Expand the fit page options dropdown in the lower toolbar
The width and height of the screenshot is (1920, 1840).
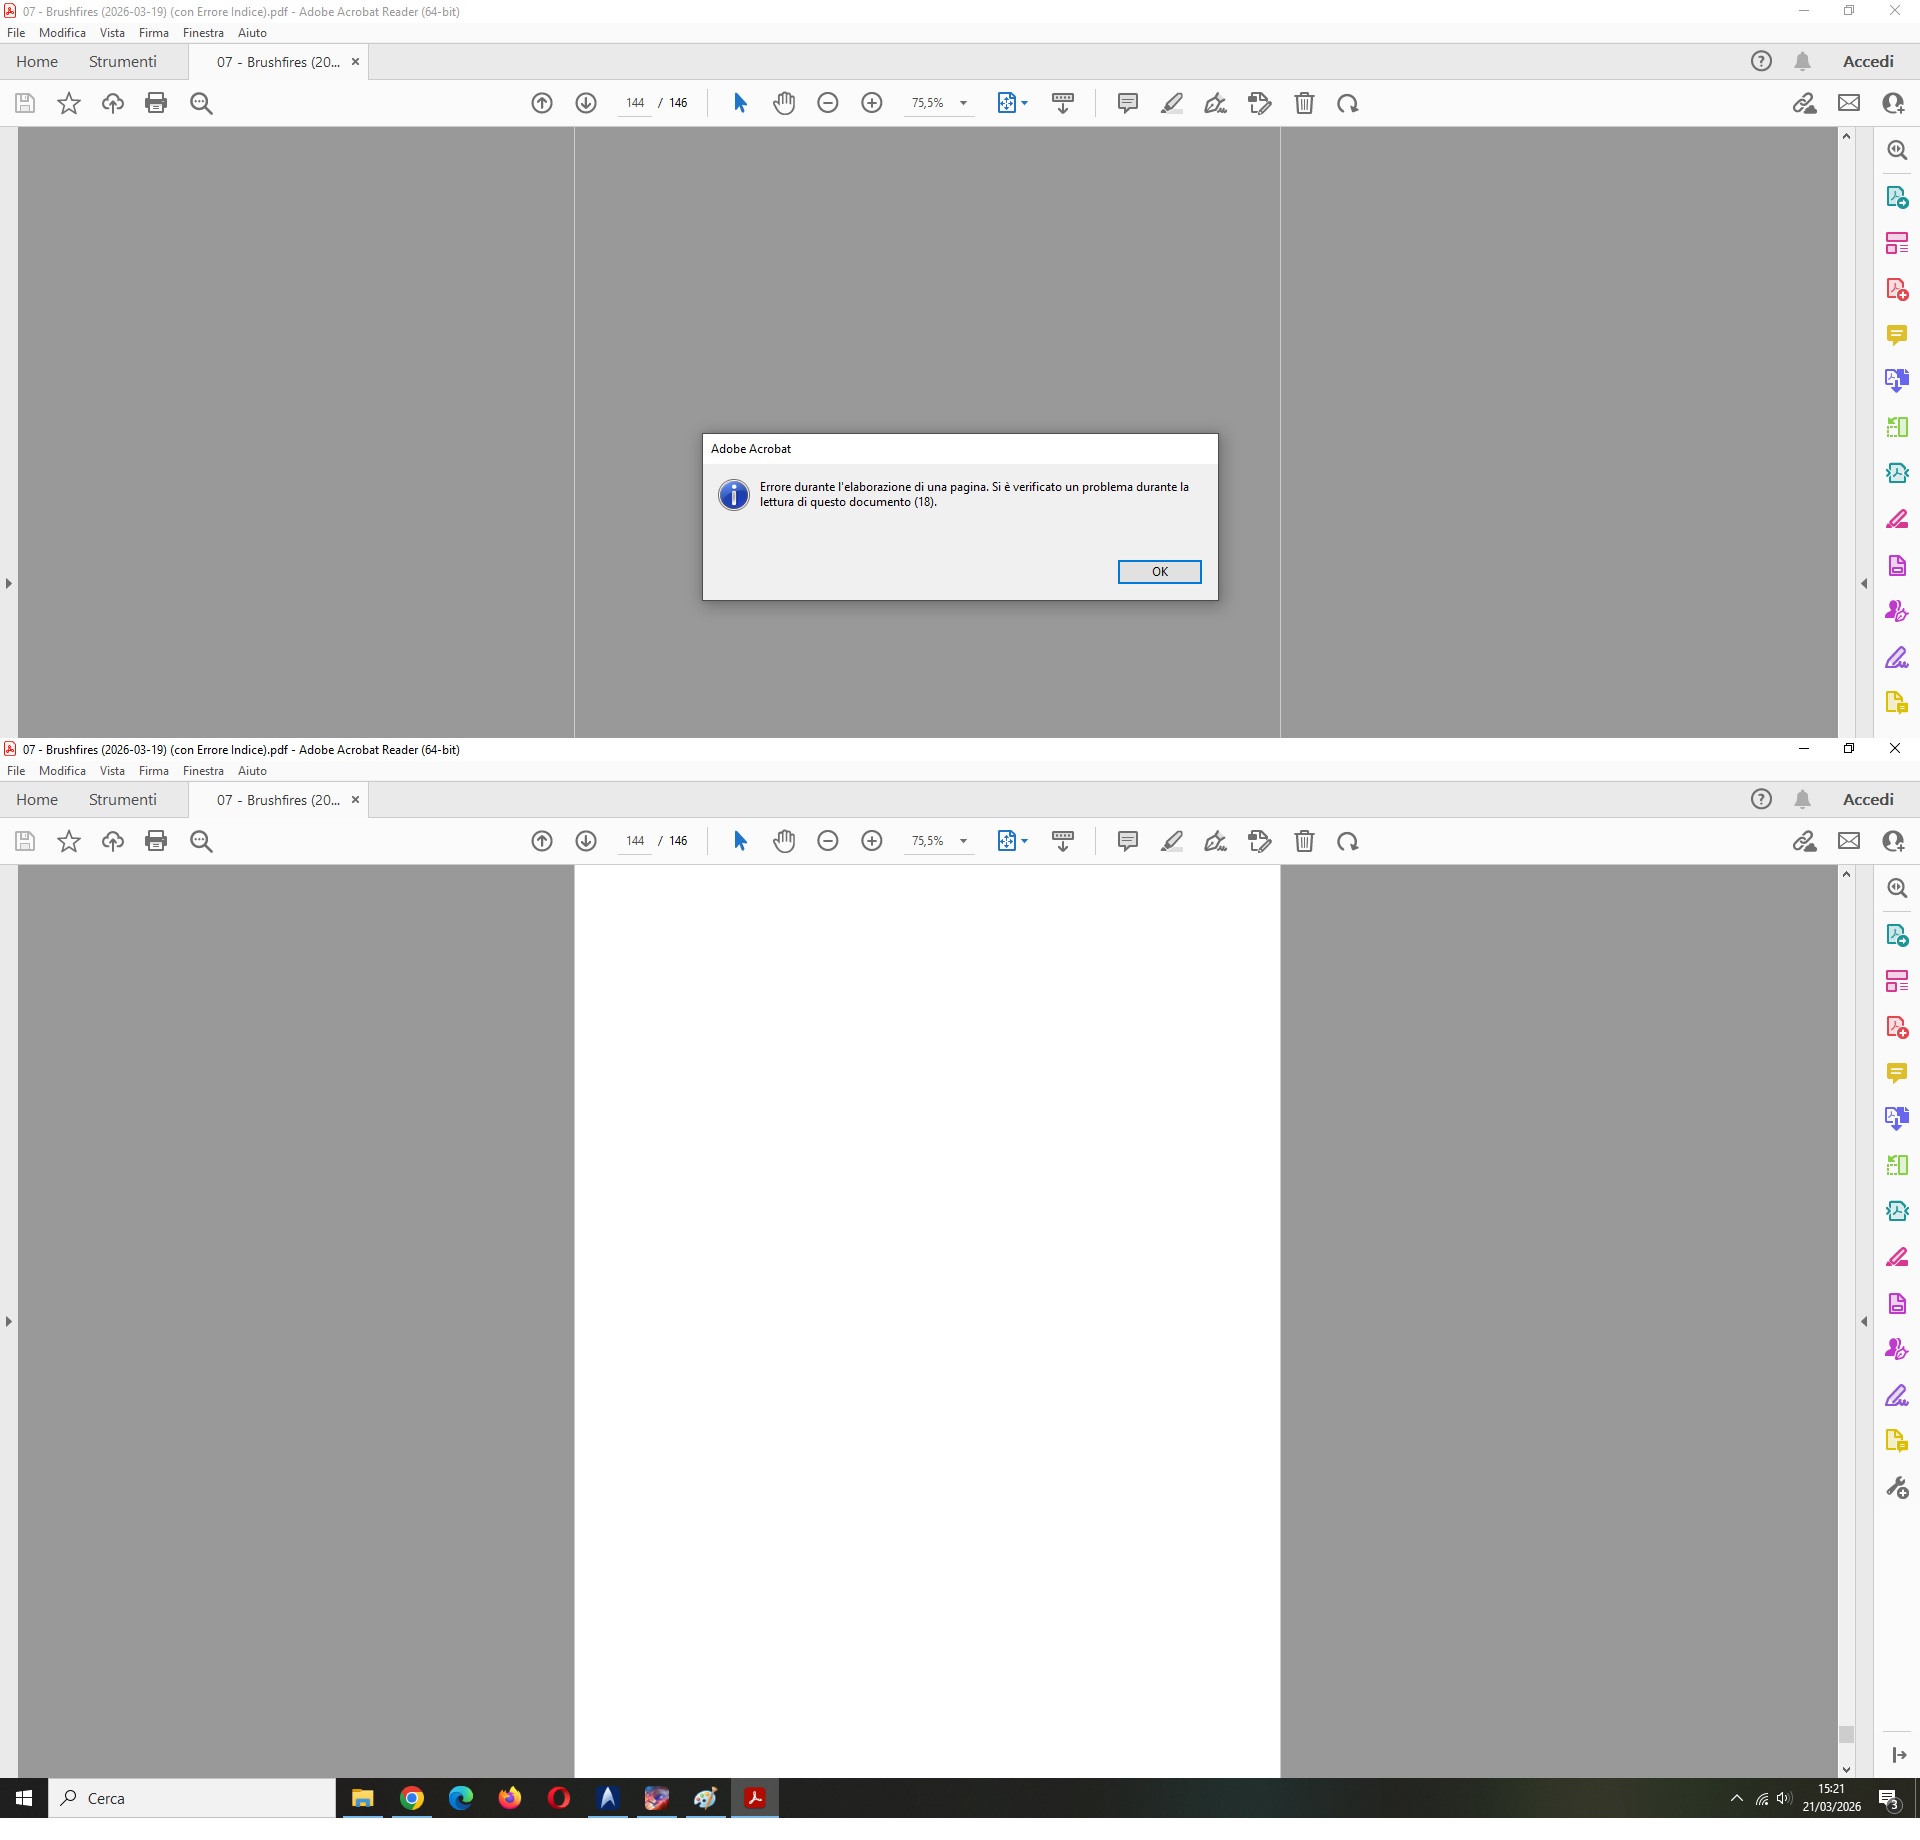[x=1024, y=841]
